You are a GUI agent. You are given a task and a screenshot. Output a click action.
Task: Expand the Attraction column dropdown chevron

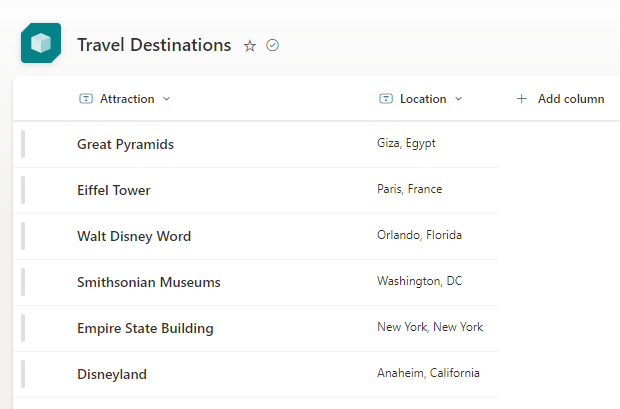166,99
